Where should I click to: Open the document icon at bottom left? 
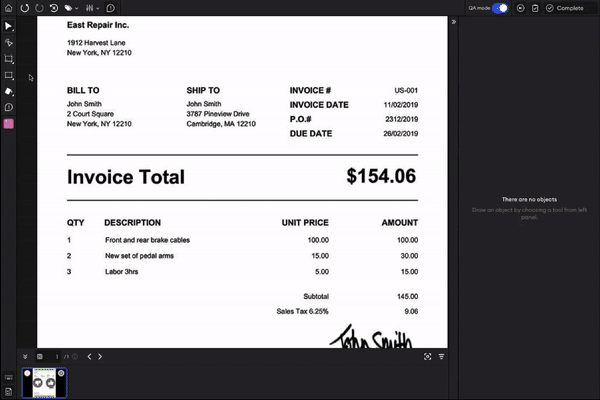8,392
